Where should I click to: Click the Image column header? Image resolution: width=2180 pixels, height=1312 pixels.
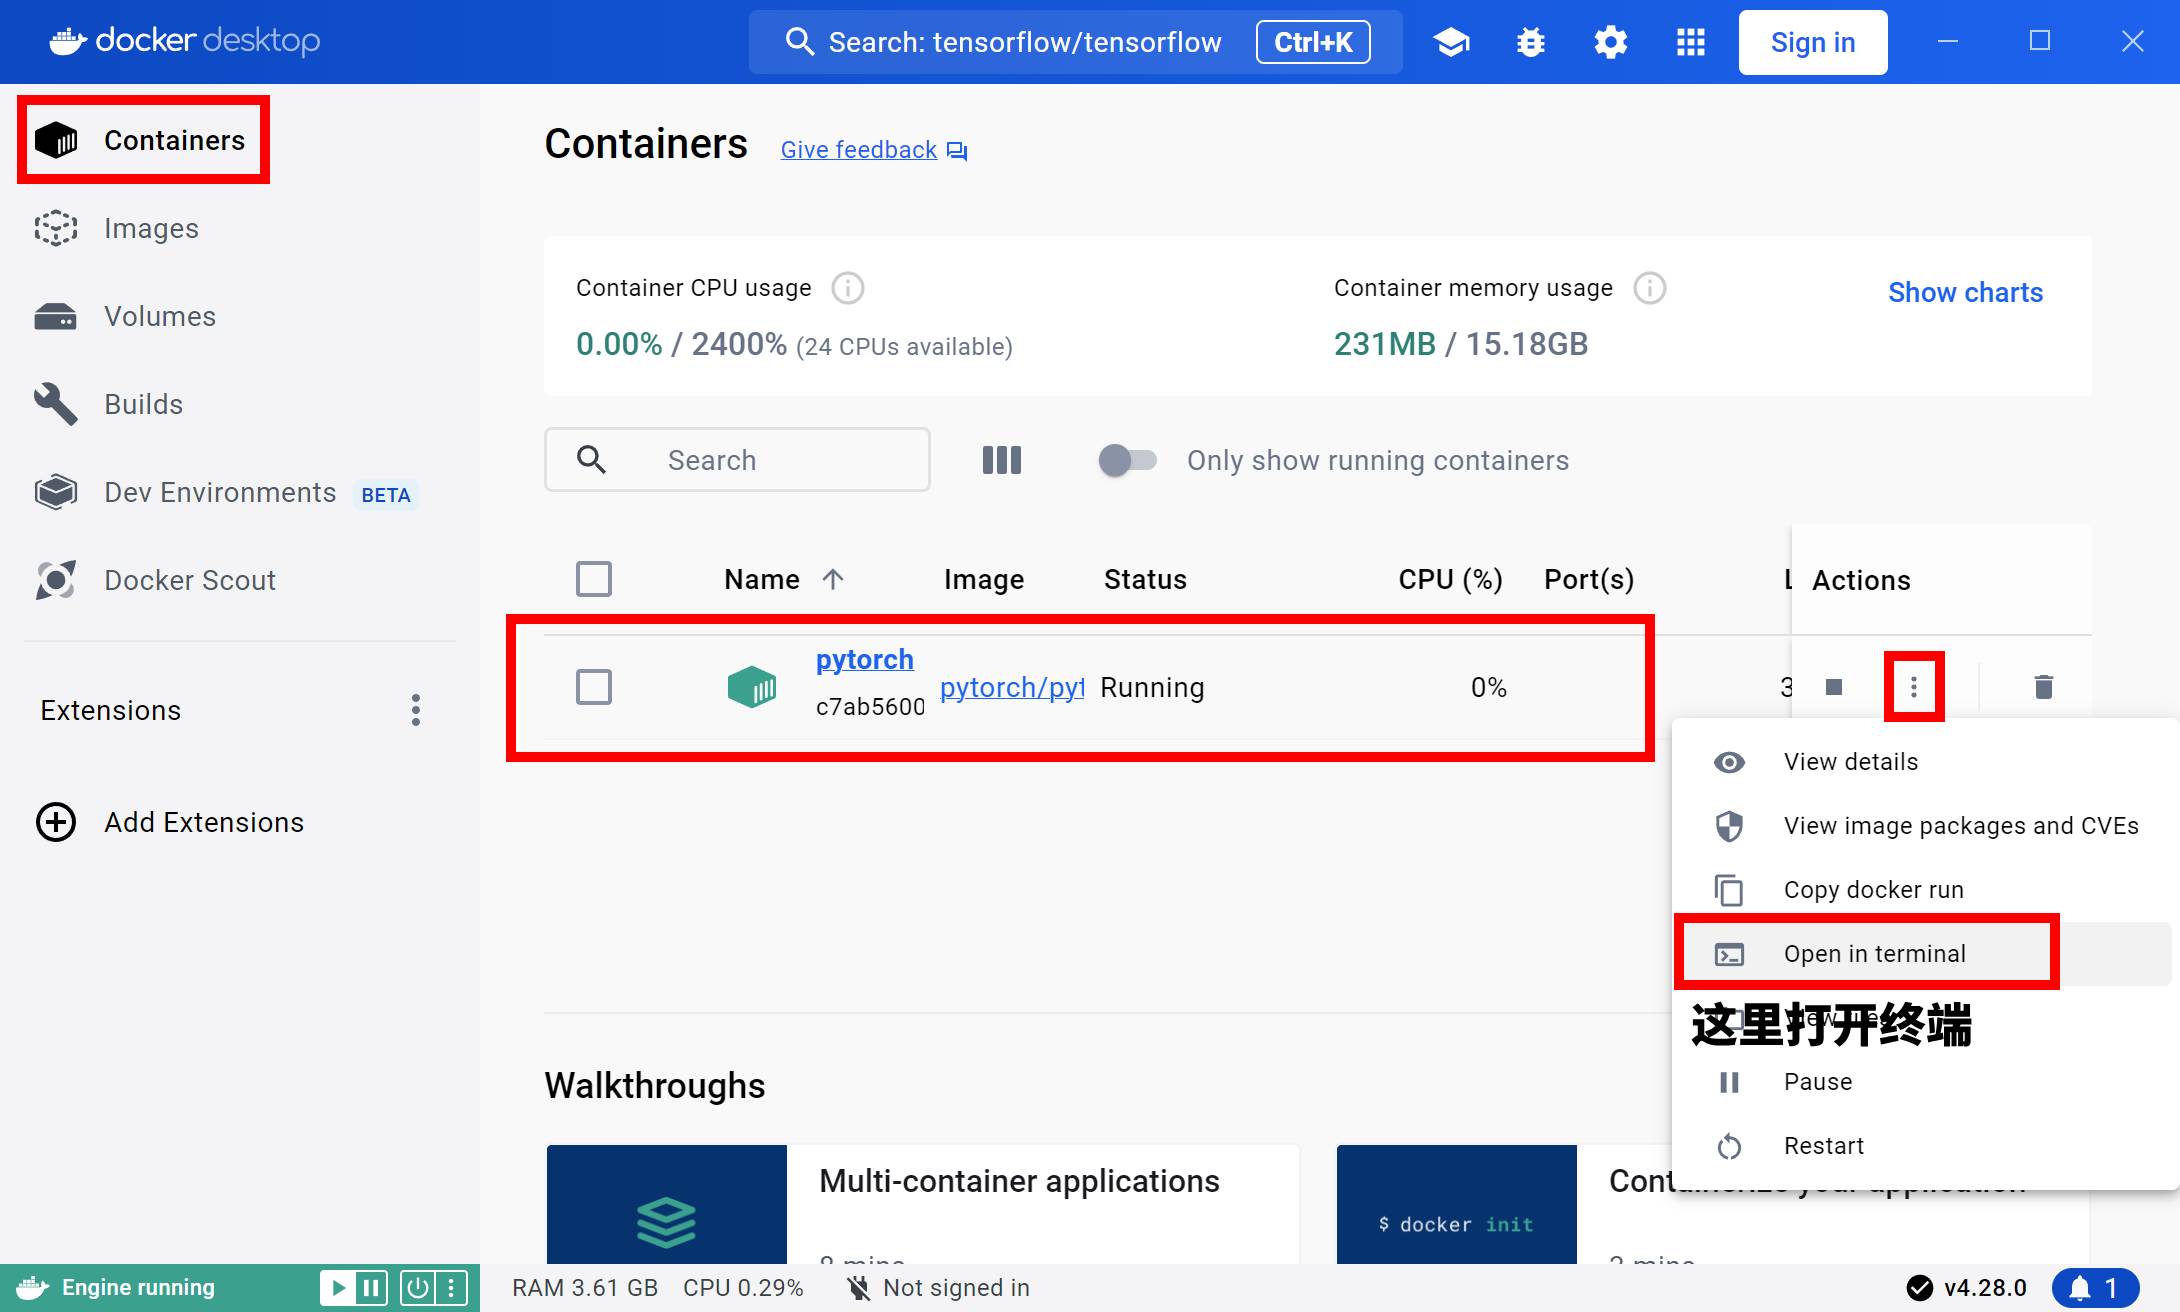click(984, 579)
